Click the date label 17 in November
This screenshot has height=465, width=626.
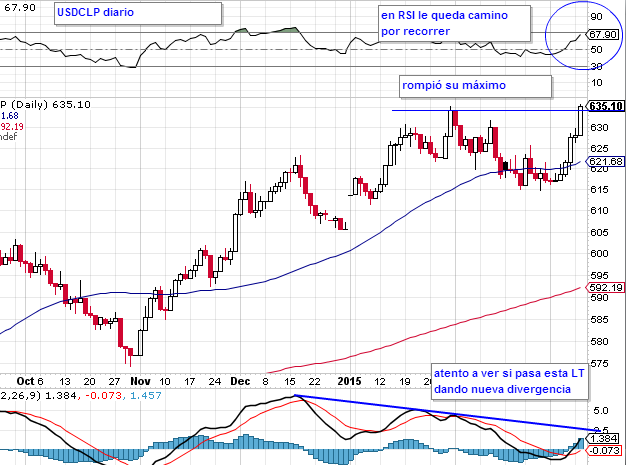[x=190, y=382]
